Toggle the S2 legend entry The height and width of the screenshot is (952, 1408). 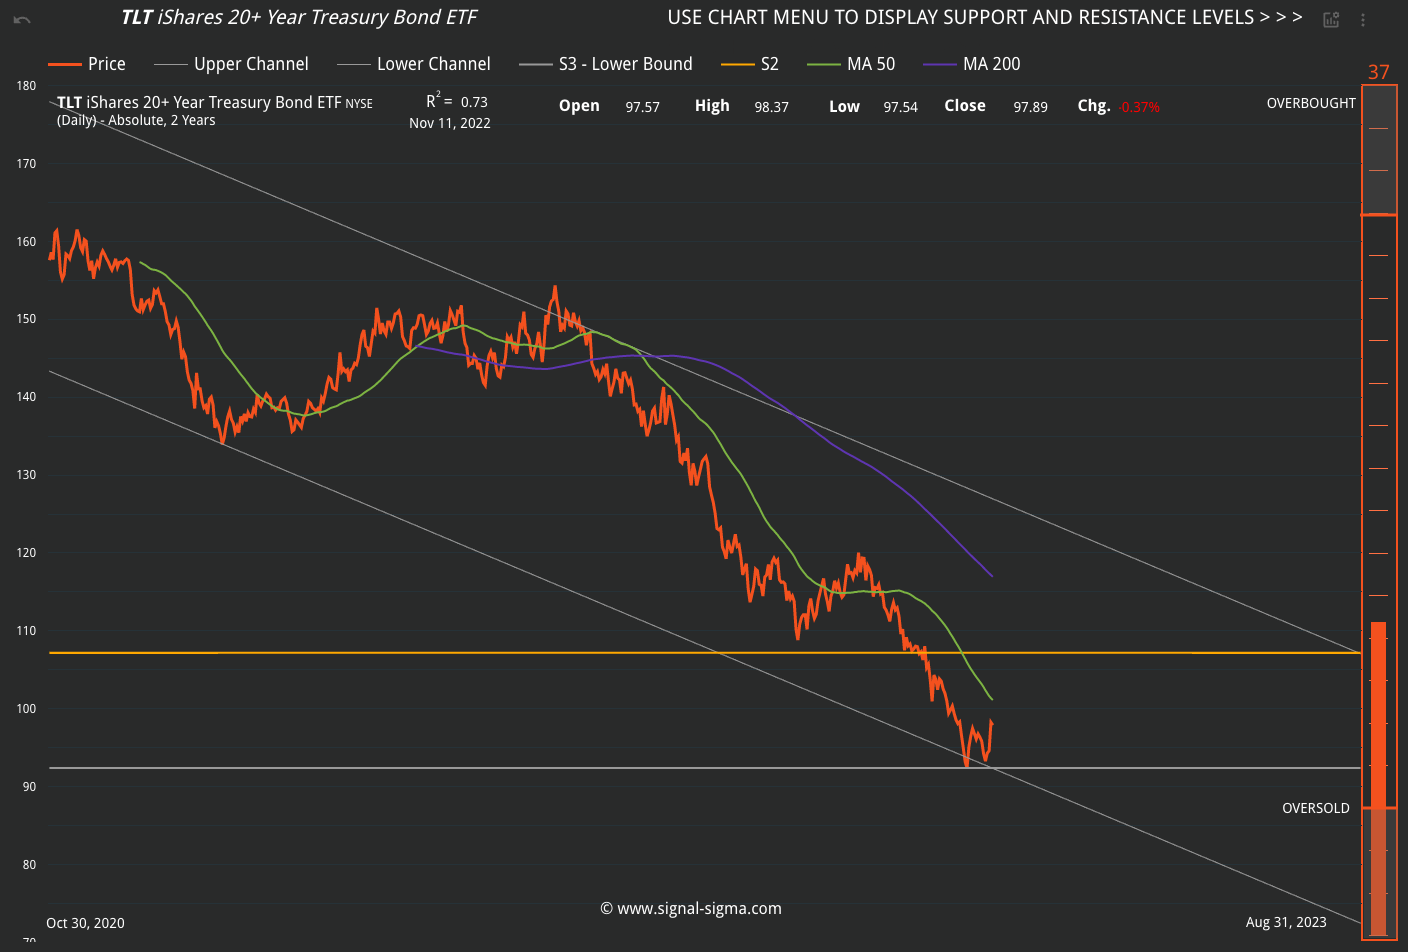(750, 64)
